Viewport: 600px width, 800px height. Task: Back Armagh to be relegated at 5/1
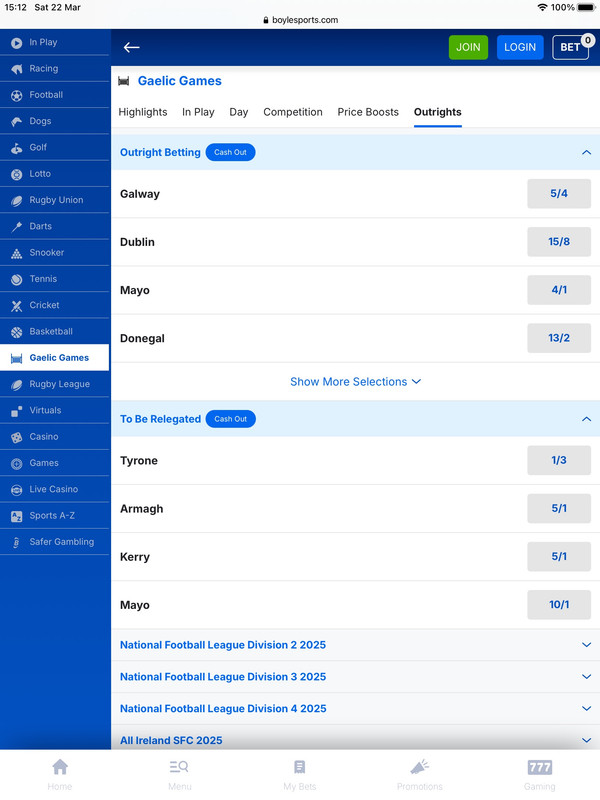[x=559, y=509]
